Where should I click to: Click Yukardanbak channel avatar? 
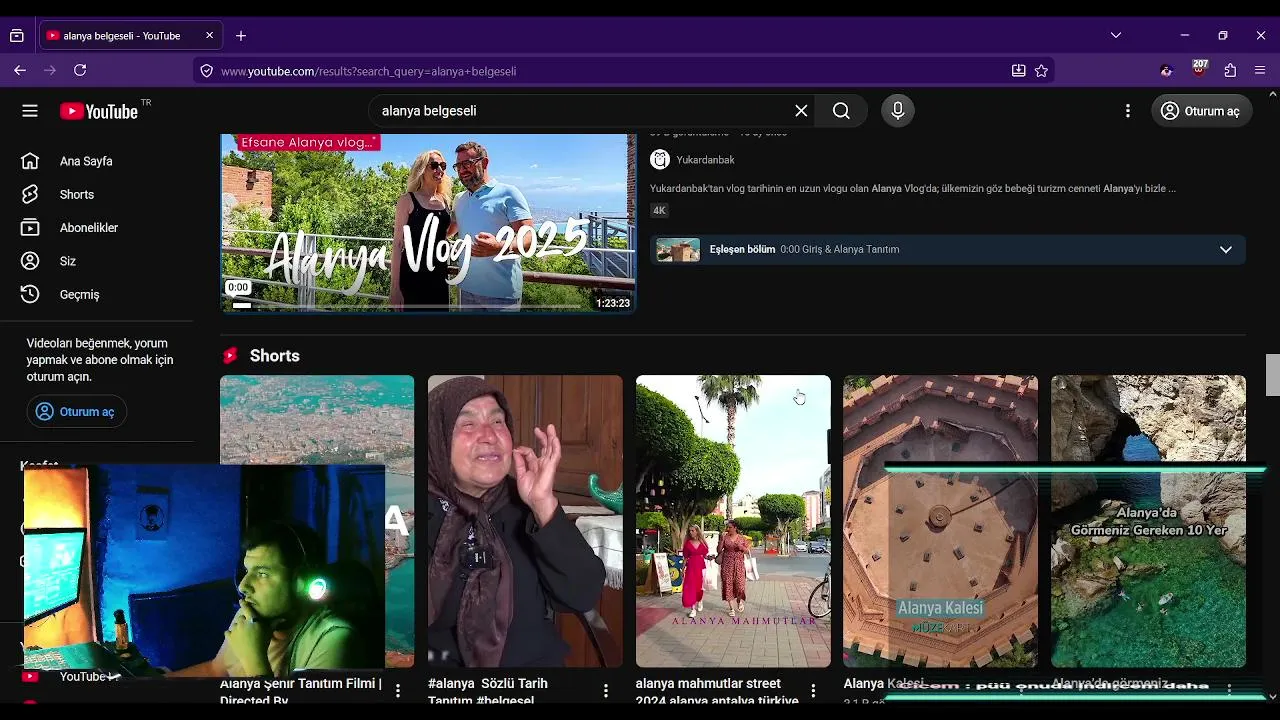point(660,159)
